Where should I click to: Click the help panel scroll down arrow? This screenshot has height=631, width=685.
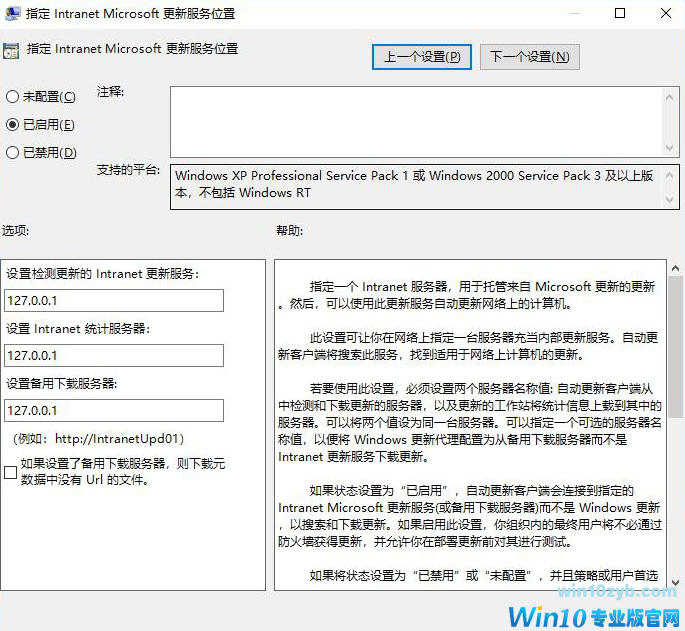tap(675, 582)
